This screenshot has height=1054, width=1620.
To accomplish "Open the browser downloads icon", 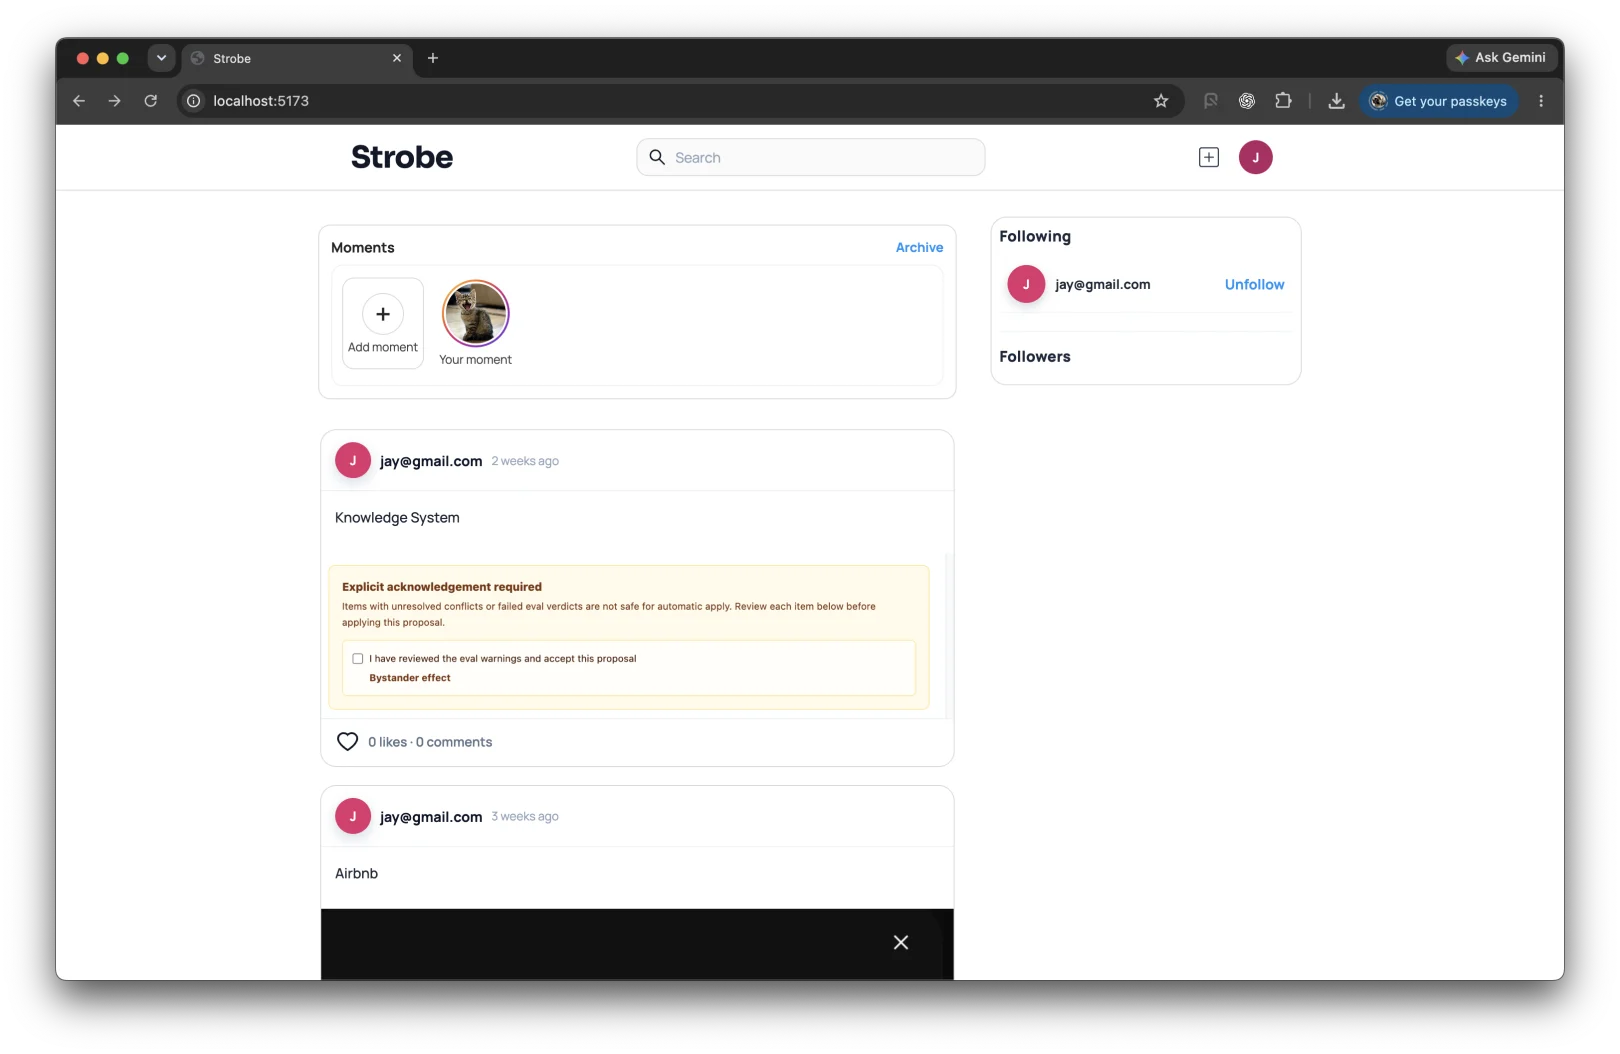I will [x=1336, y=101].
